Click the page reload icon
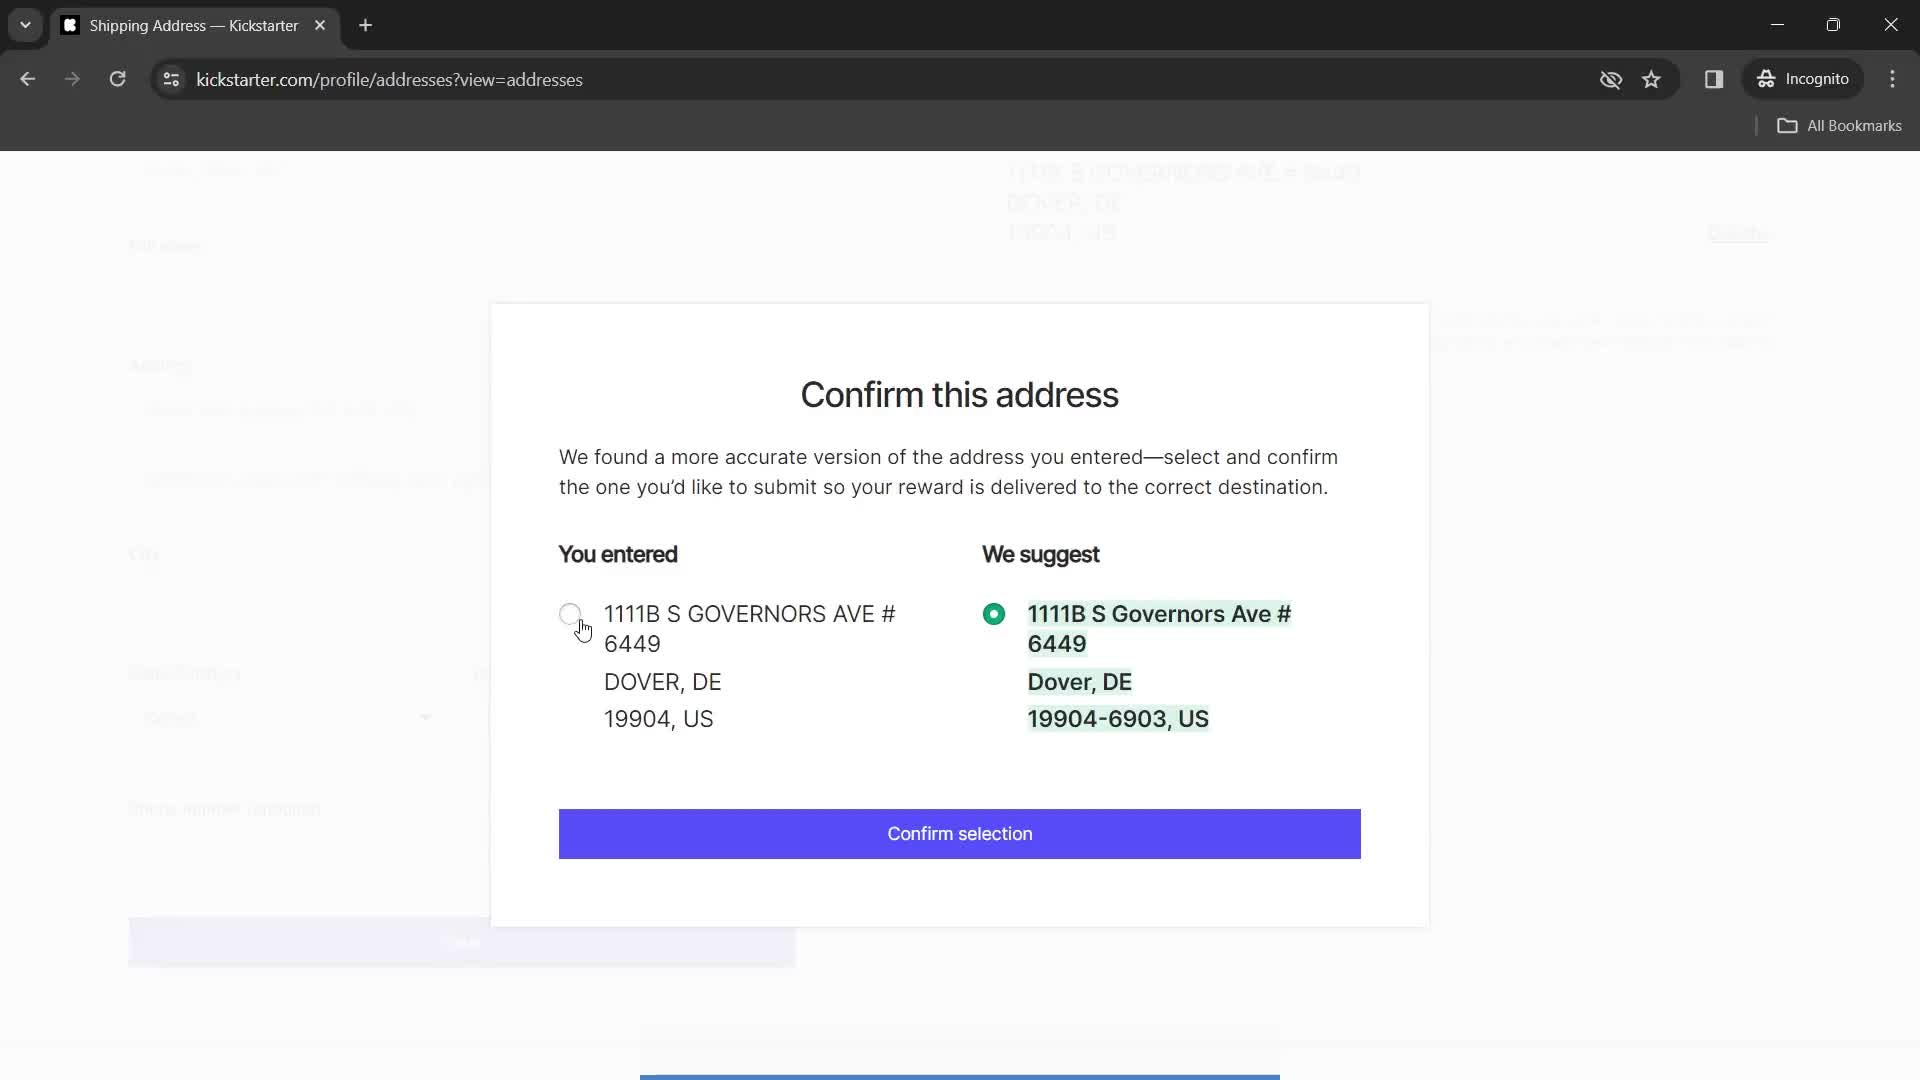 [116, 79]
